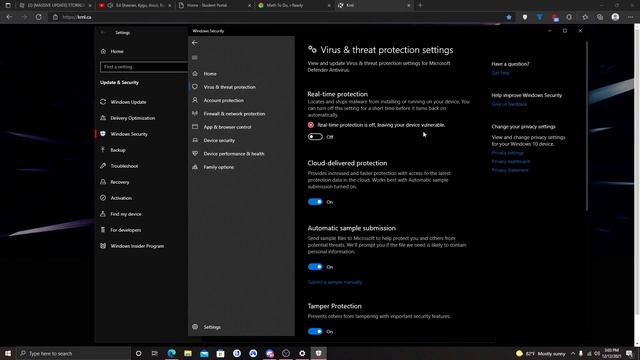Open Privacy settings link

tap(507, 153)
